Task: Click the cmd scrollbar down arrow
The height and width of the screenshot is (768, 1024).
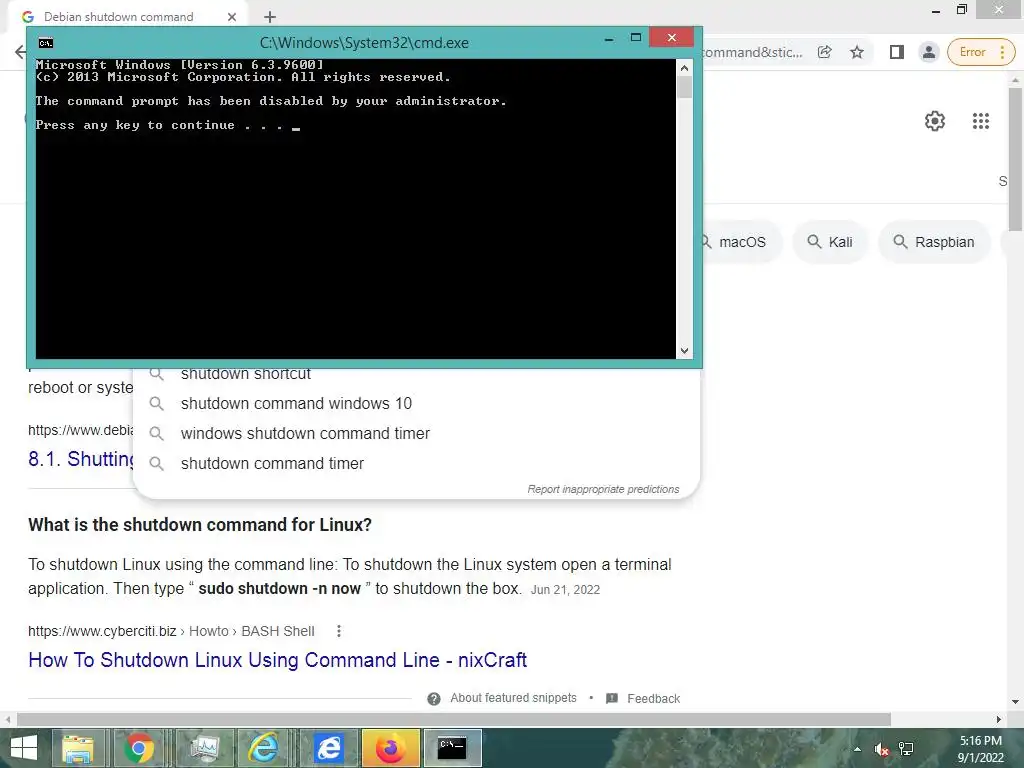Action: point(684,351)
